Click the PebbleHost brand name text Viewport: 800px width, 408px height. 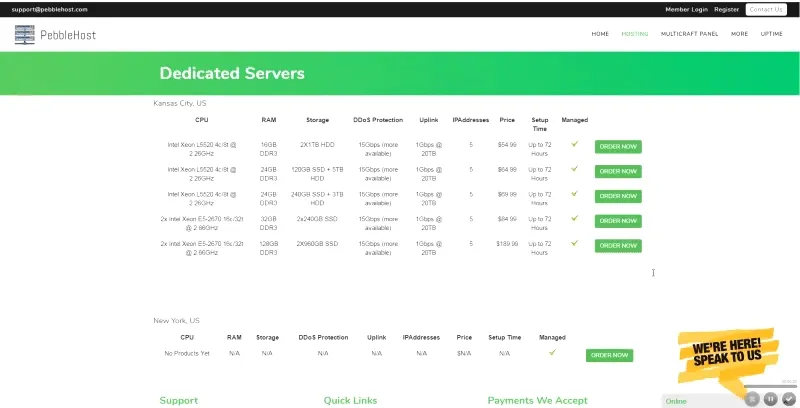point(68,35)
